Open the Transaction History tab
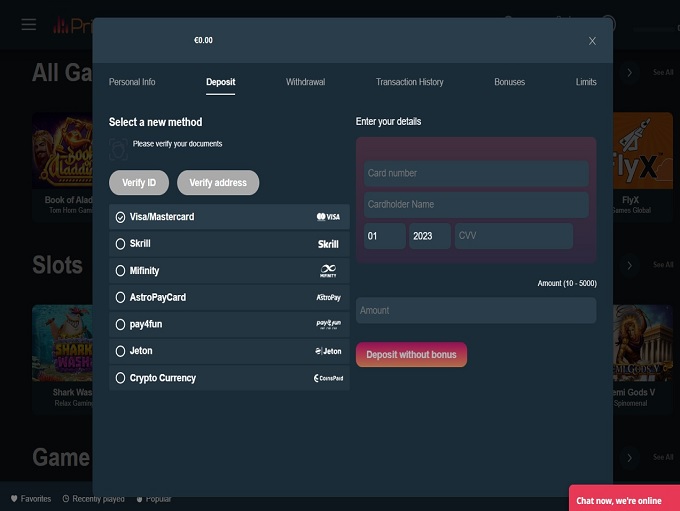680x511 pixels. (409, 82)
